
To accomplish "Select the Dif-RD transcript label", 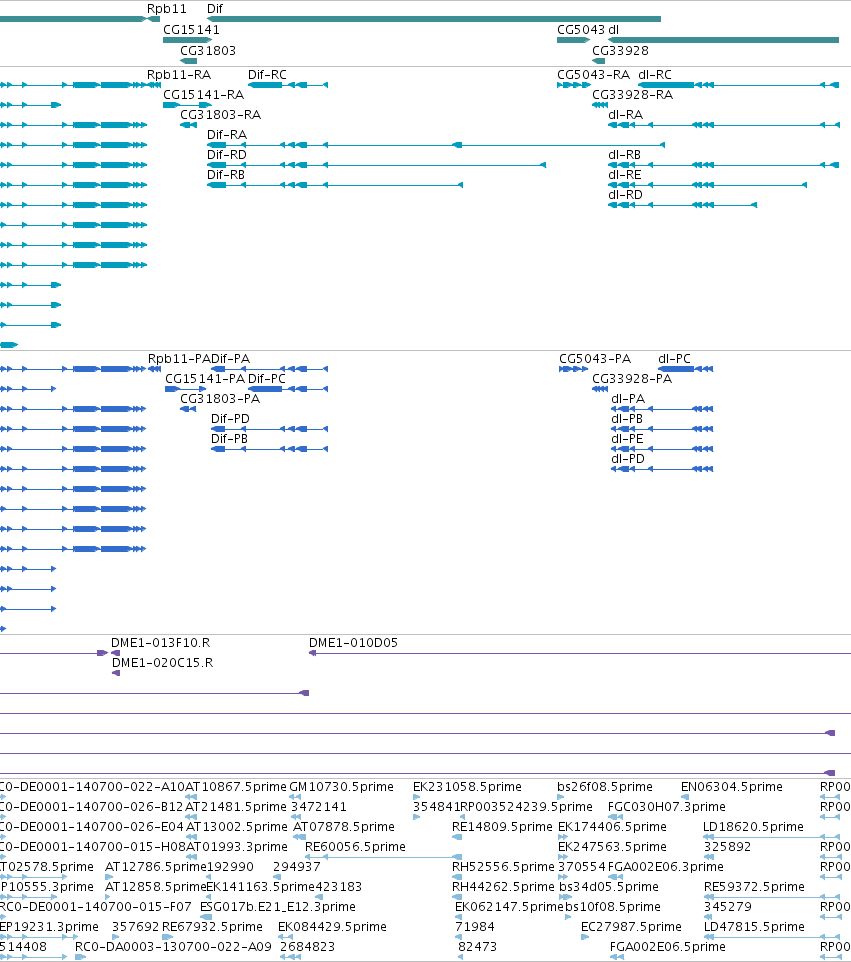I will [226, 155].
